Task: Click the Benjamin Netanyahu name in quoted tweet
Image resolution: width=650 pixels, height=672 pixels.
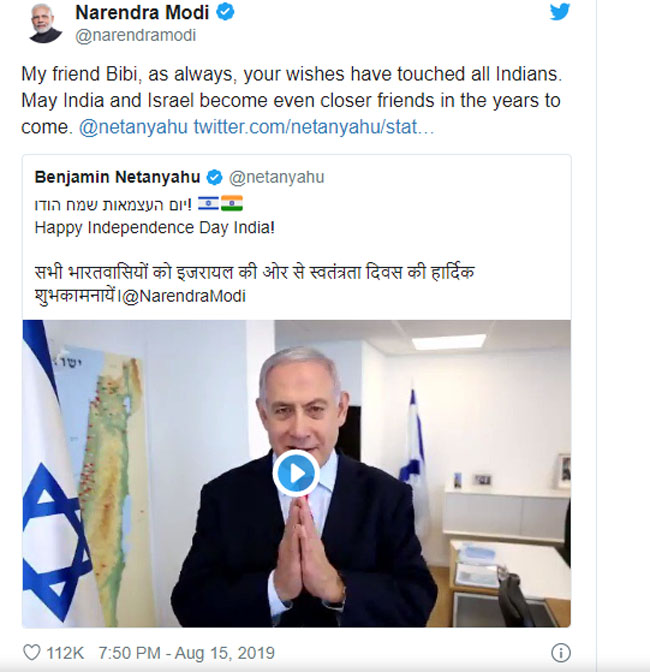Action: [x=117, y=177]
